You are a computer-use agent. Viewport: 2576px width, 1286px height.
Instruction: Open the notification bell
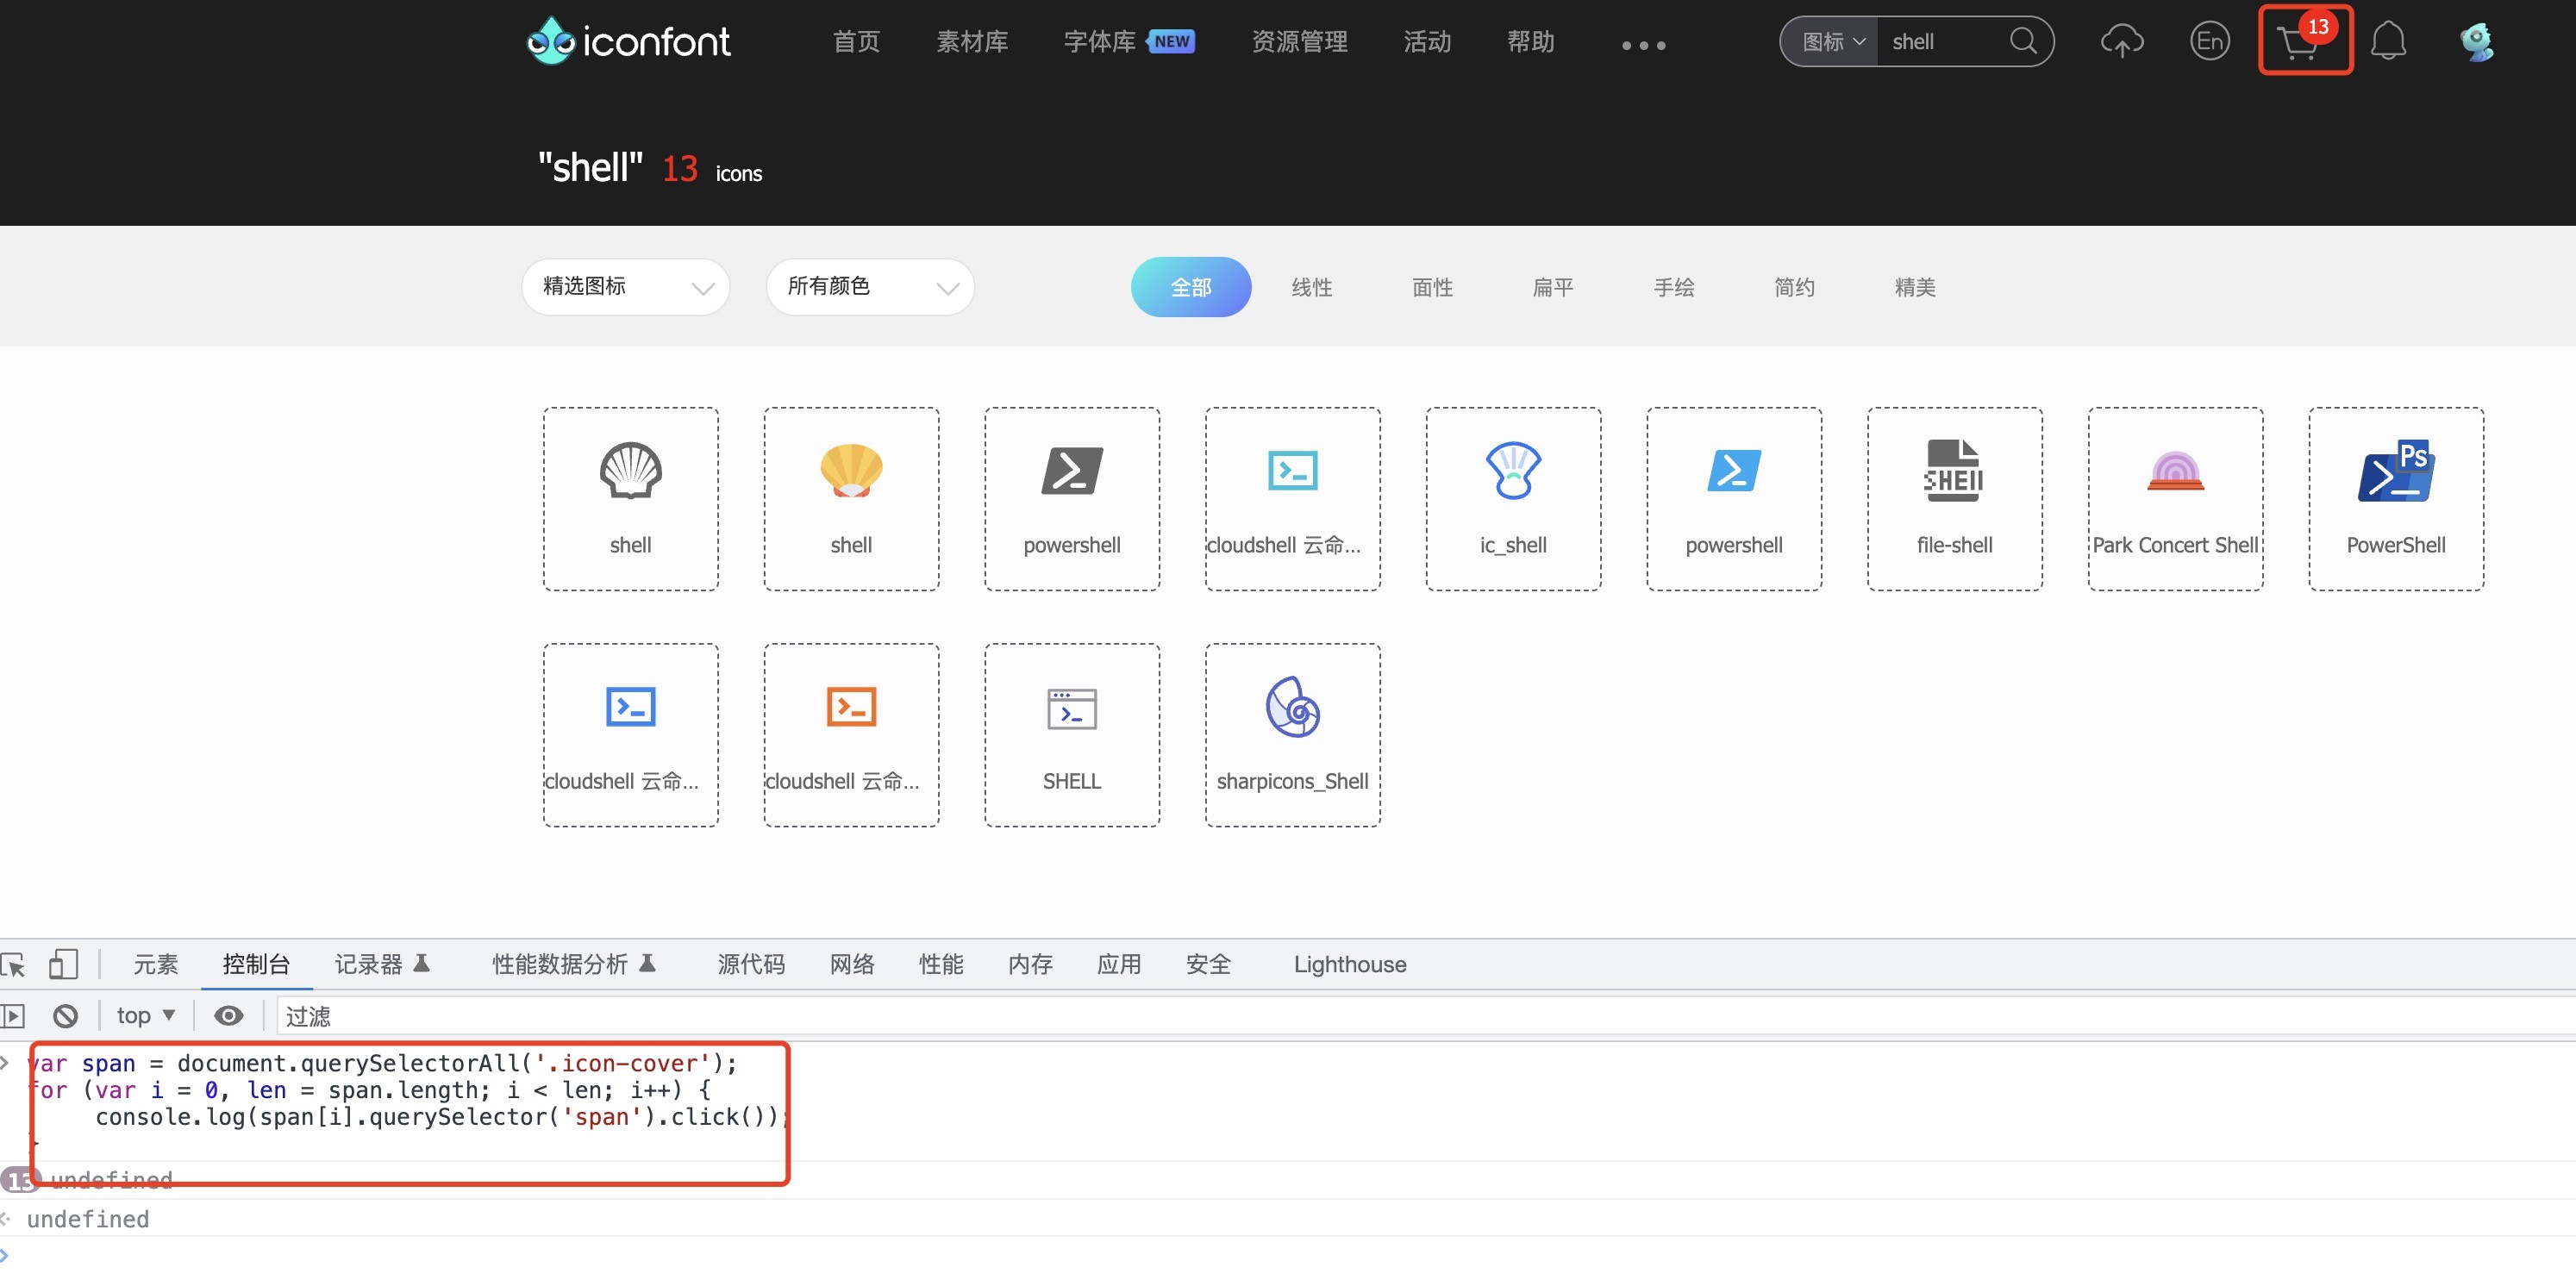(x=2388, y=42)
